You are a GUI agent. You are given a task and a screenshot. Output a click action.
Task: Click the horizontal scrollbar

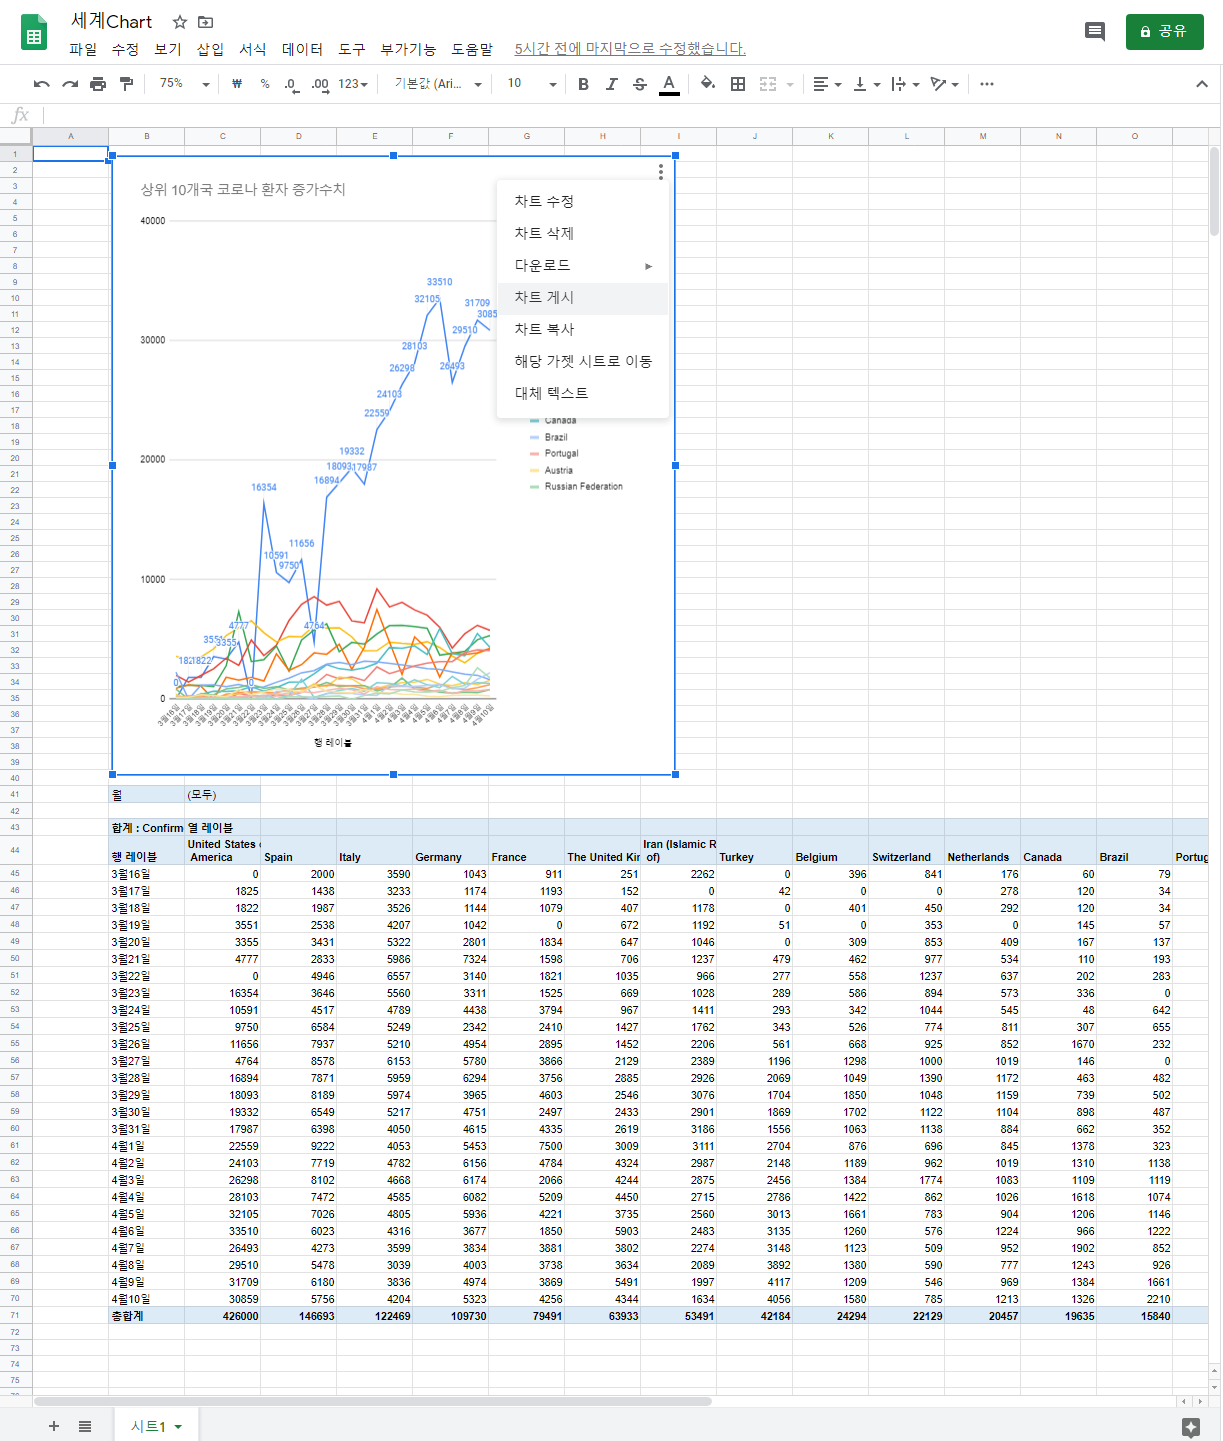pyautogui.click(x=372, y=1401)
